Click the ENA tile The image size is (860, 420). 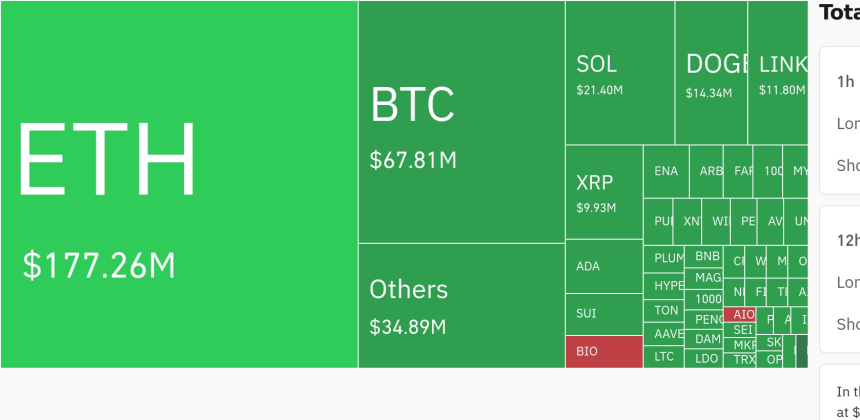tap(666, 171)
